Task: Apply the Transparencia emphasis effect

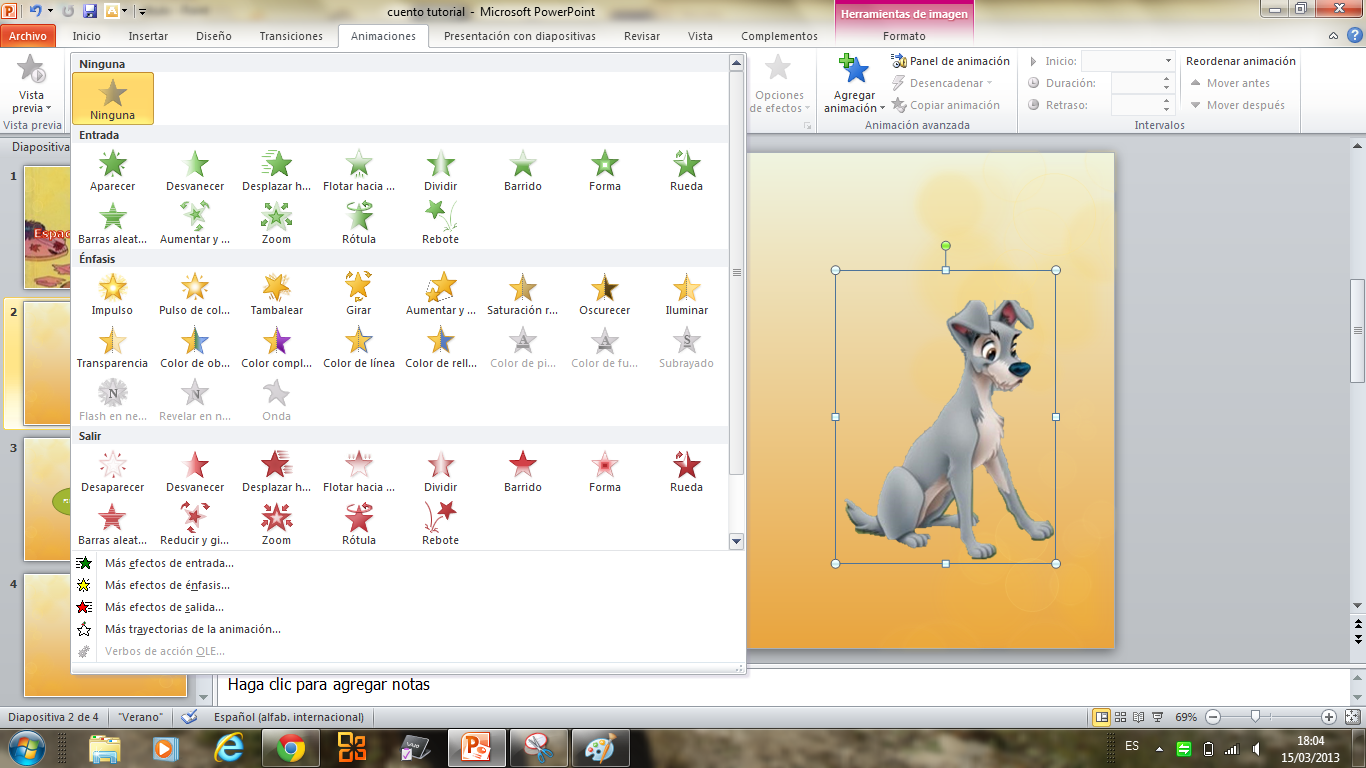Action: coord(113,347)
